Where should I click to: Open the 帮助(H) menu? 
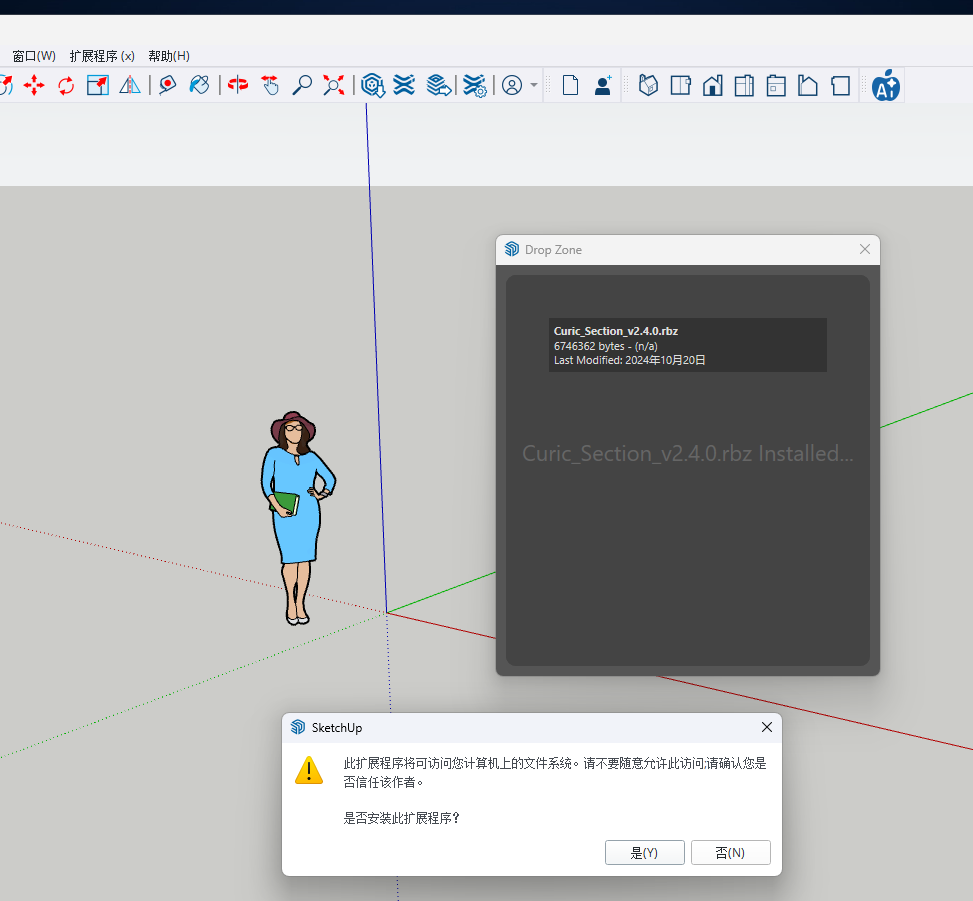(x=169, y=56)
